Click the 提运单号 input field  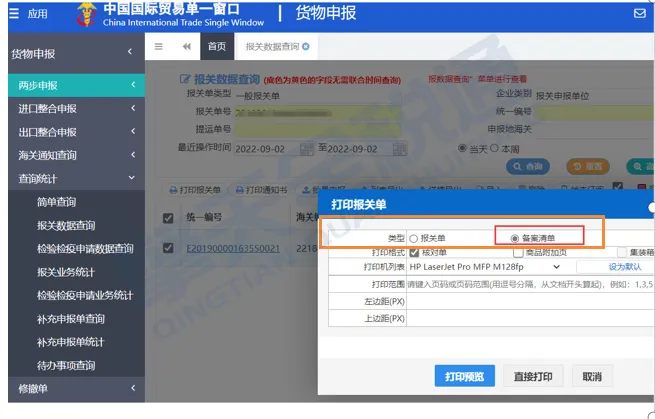click(x=317, y=130)
